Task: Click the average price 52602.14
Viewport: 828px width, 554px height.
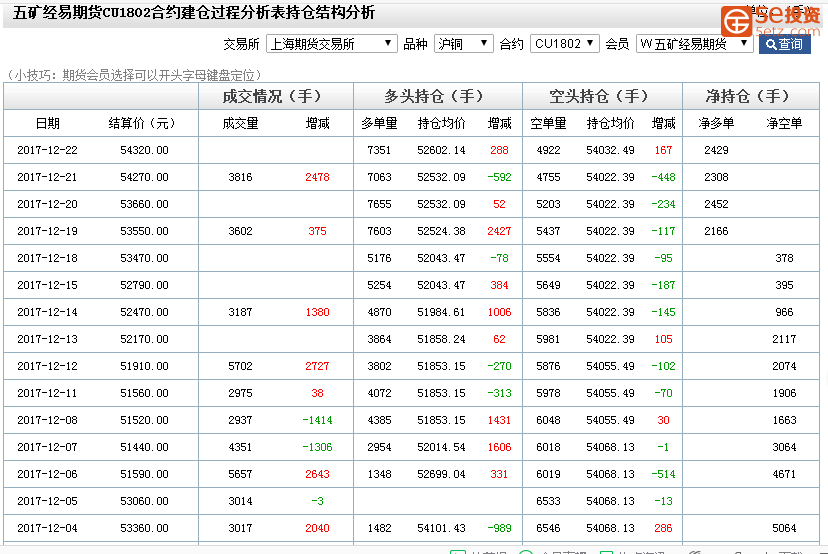Action: click(441, 151)
